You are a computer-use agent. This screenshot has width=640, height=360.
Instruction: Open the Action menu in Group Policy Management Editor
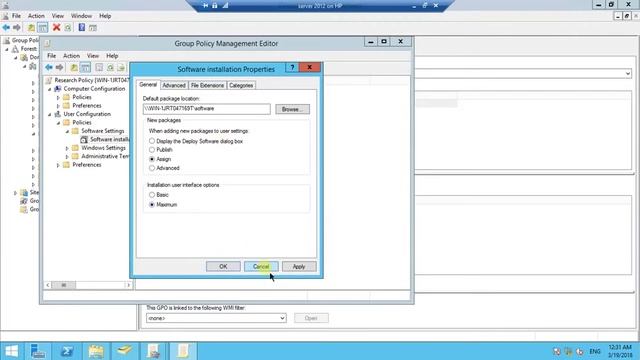[x=71, y=56]
